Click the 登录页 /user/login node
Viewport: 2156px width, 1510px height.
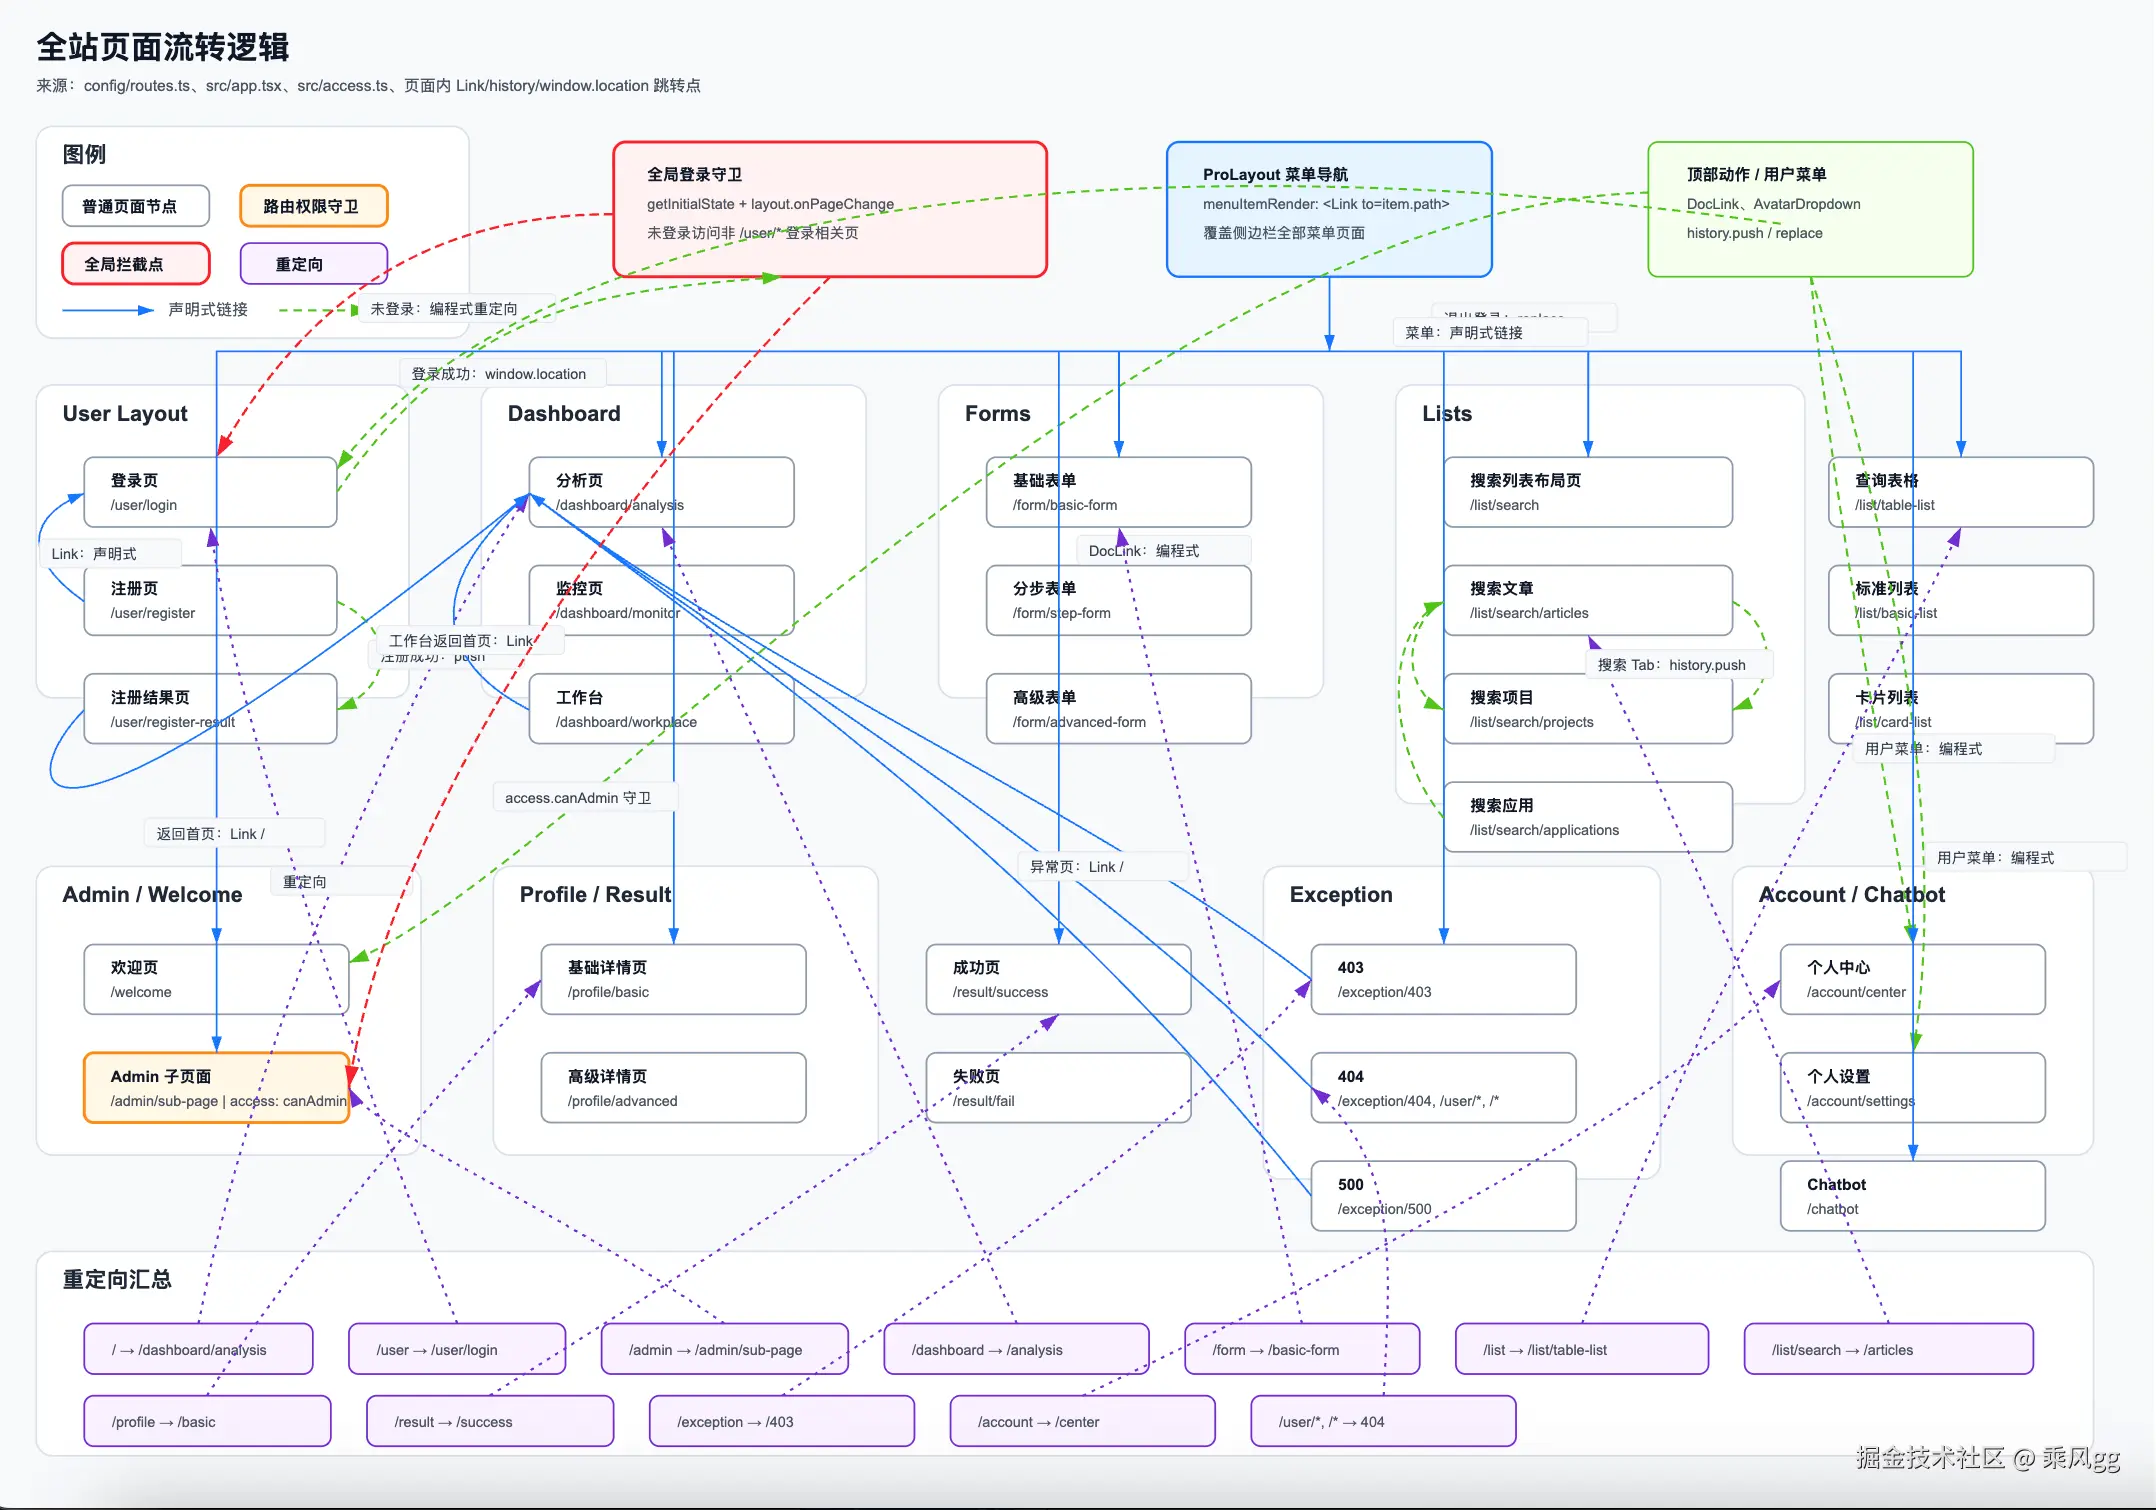(210, 492)
